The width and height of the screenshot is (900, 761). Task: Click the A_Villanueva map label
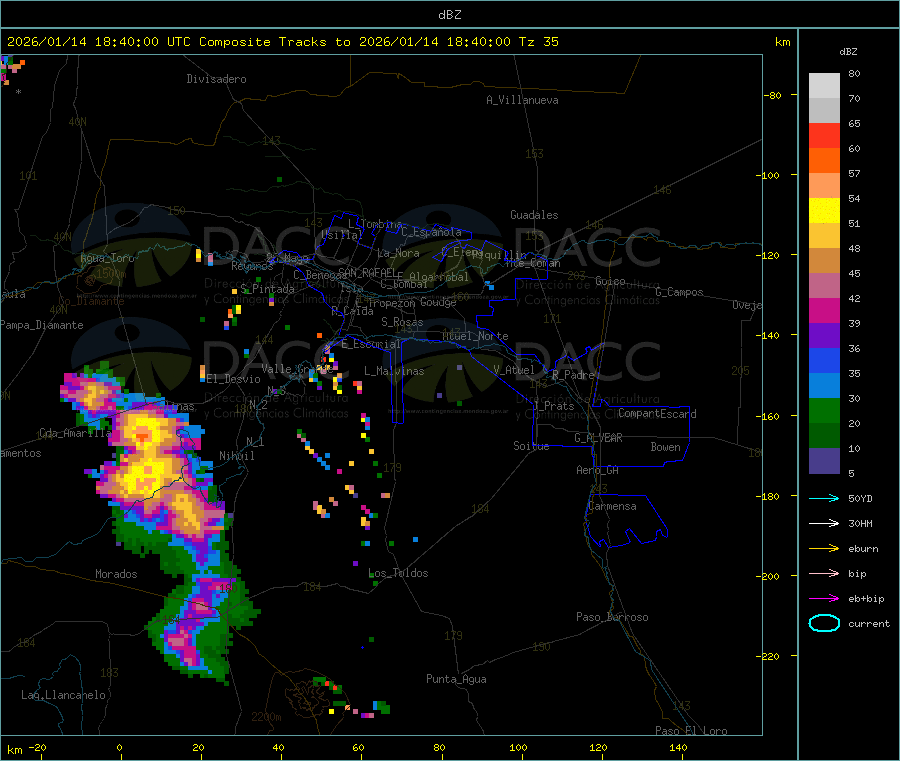pyautogui.click(x=522, y=100)
